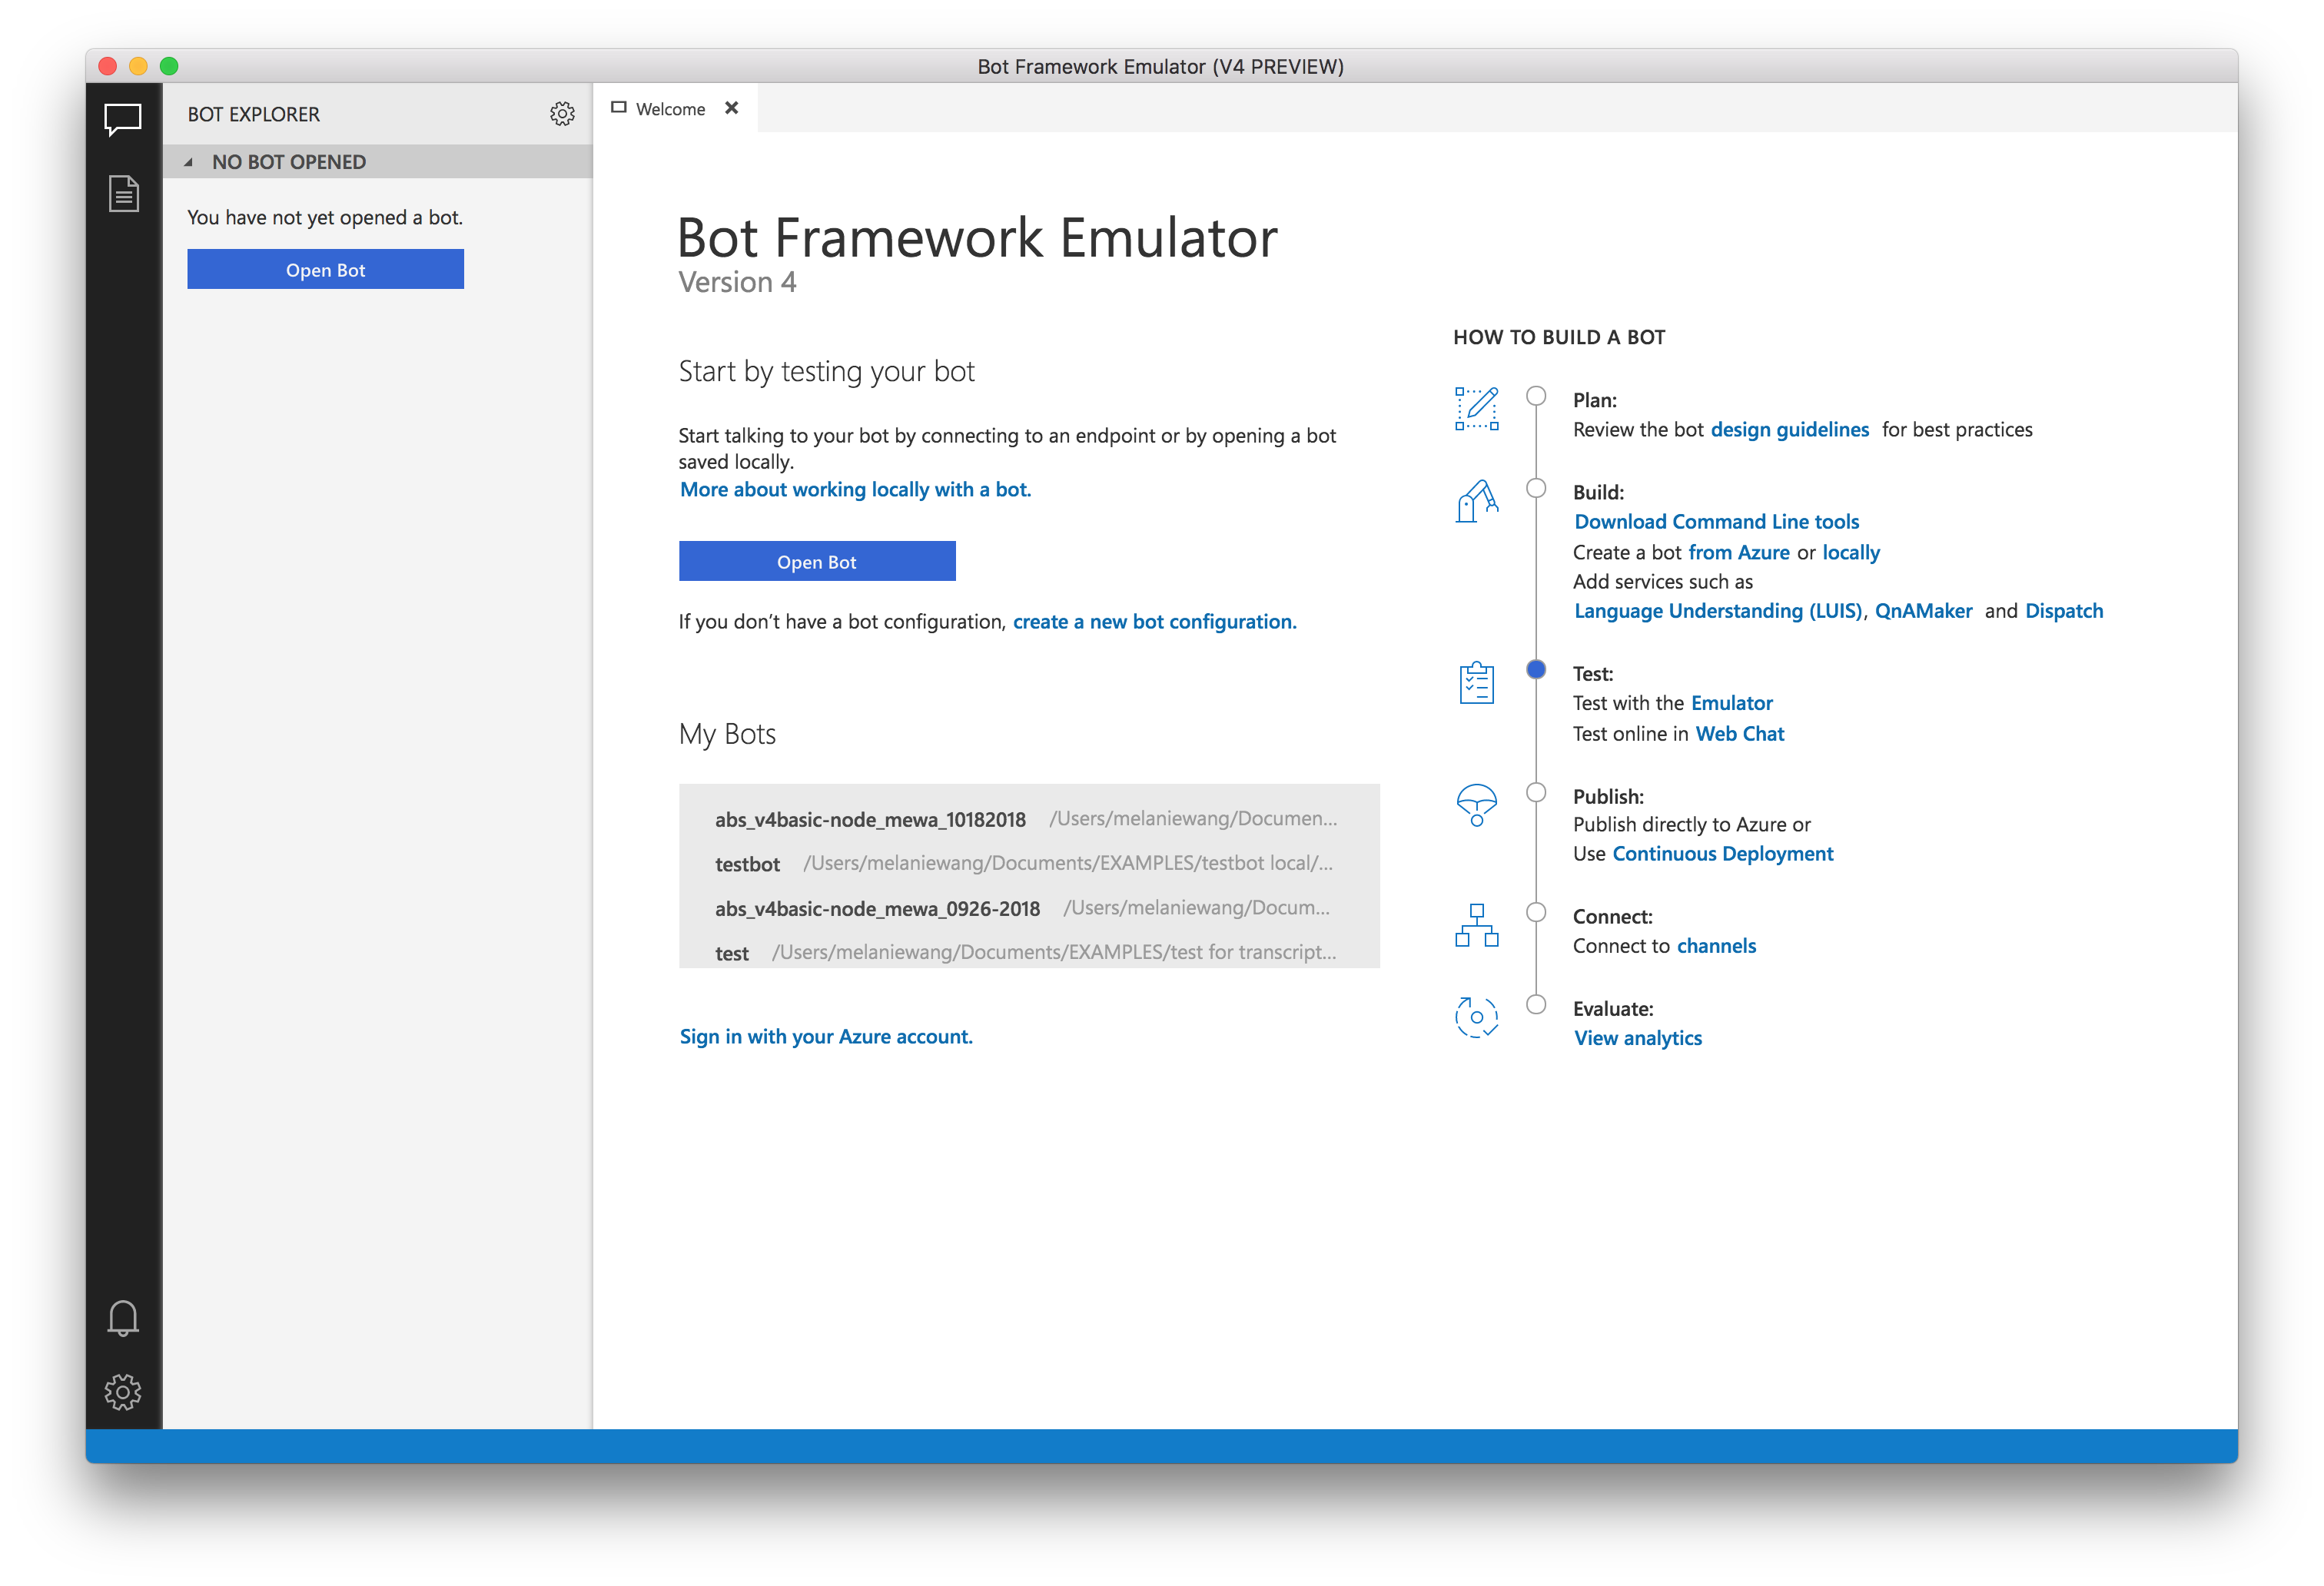
Task: Click the yellow minimize window button
Action: point(138,66)
